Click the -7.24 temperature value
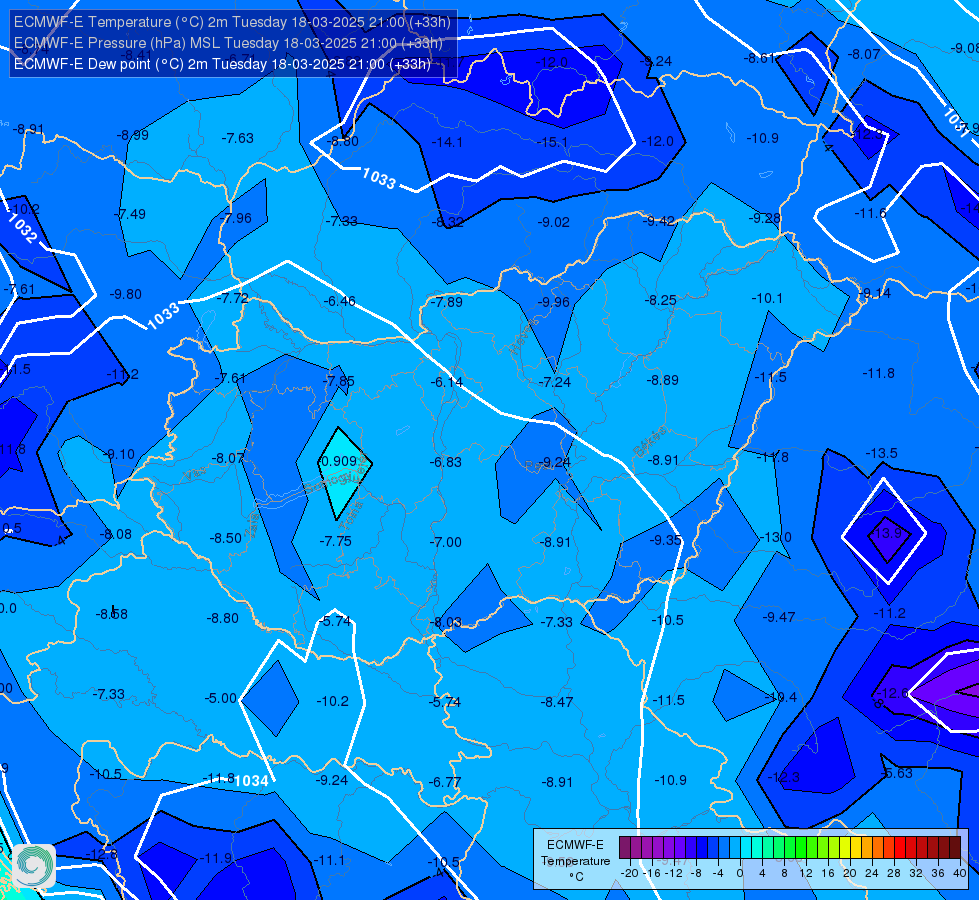 click(554, 382)
